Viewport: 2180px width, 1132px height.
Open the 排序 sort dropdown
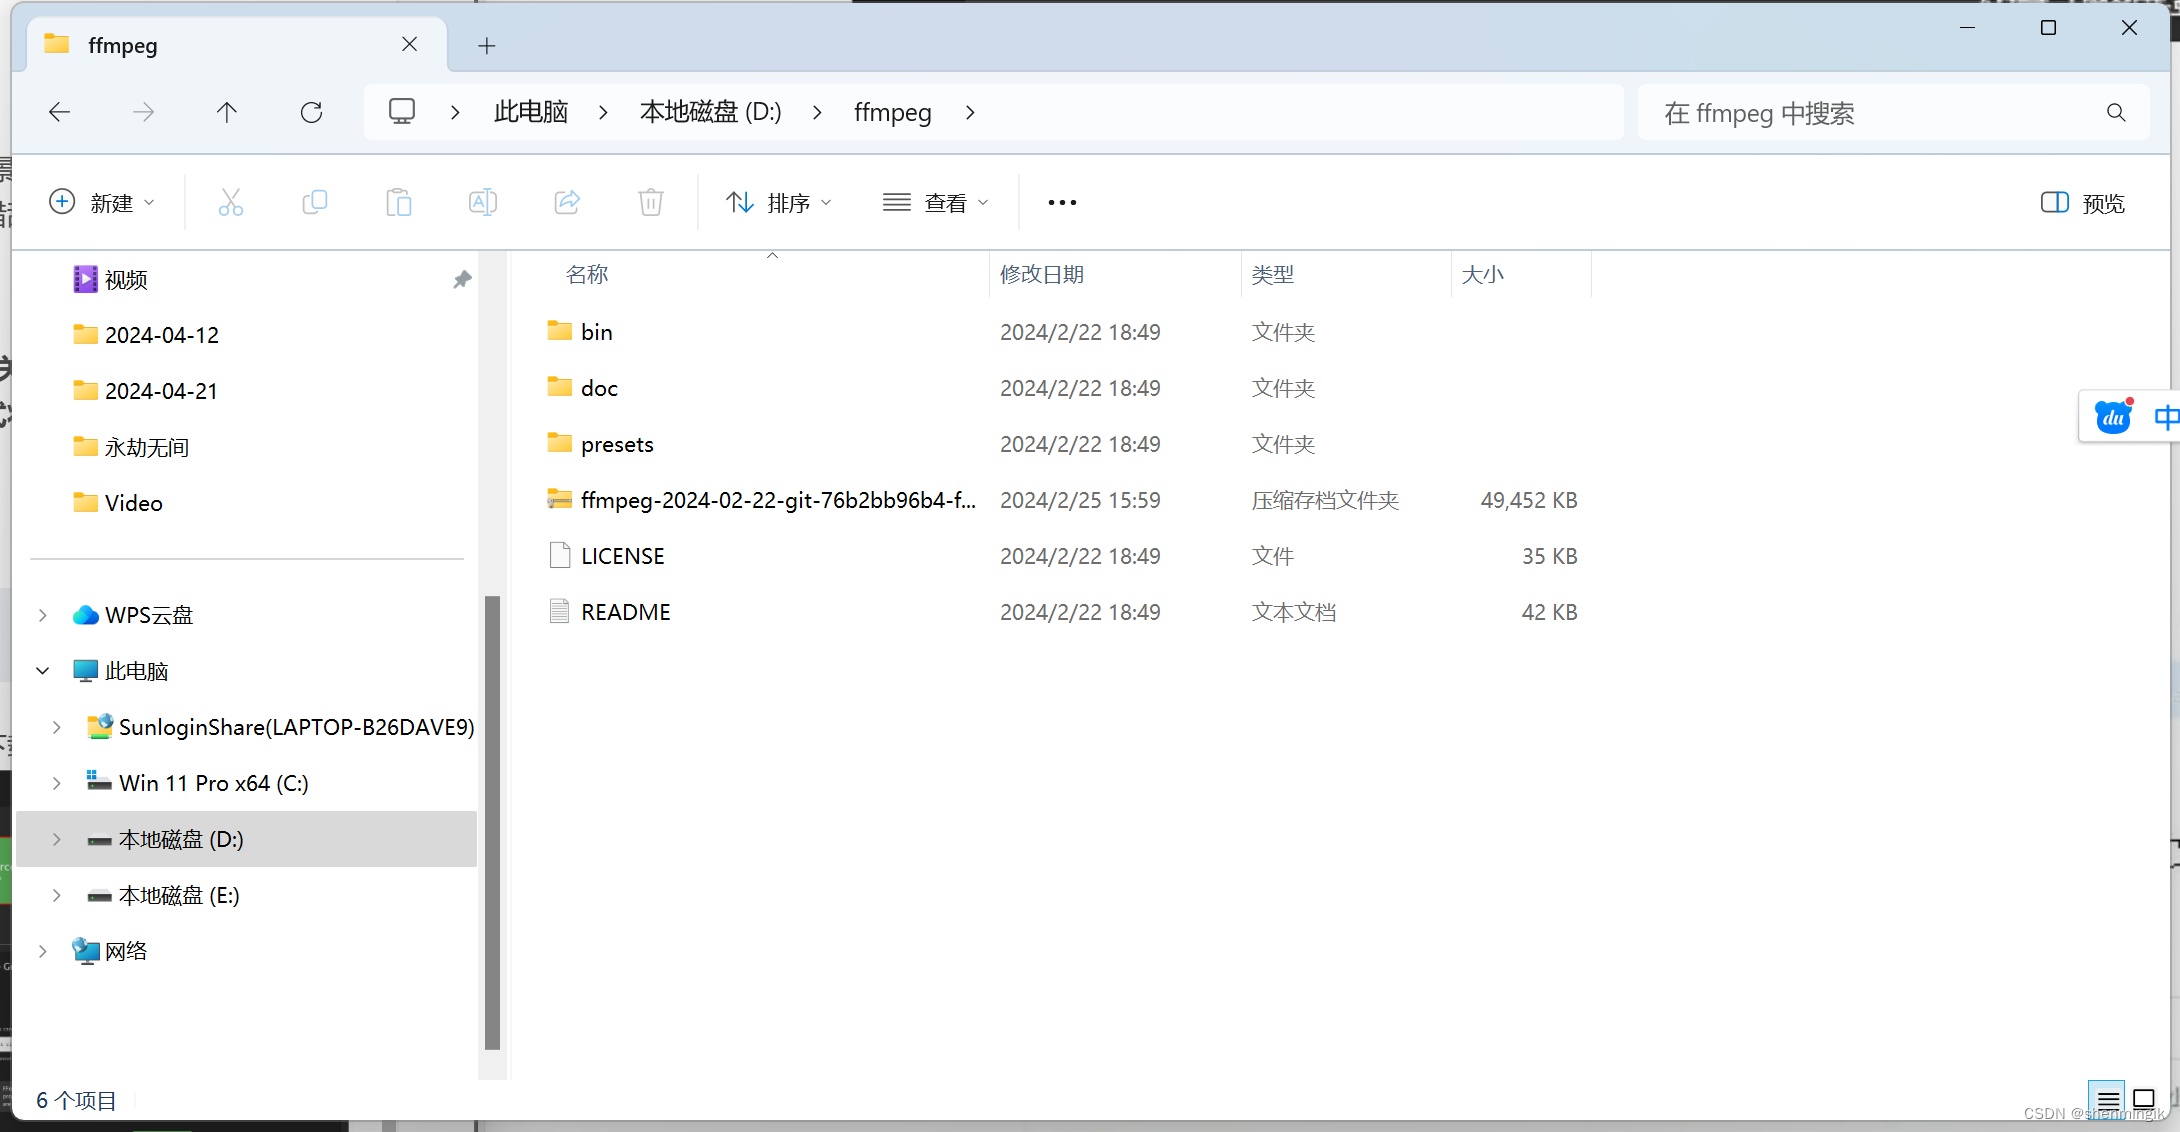point(778,202)
